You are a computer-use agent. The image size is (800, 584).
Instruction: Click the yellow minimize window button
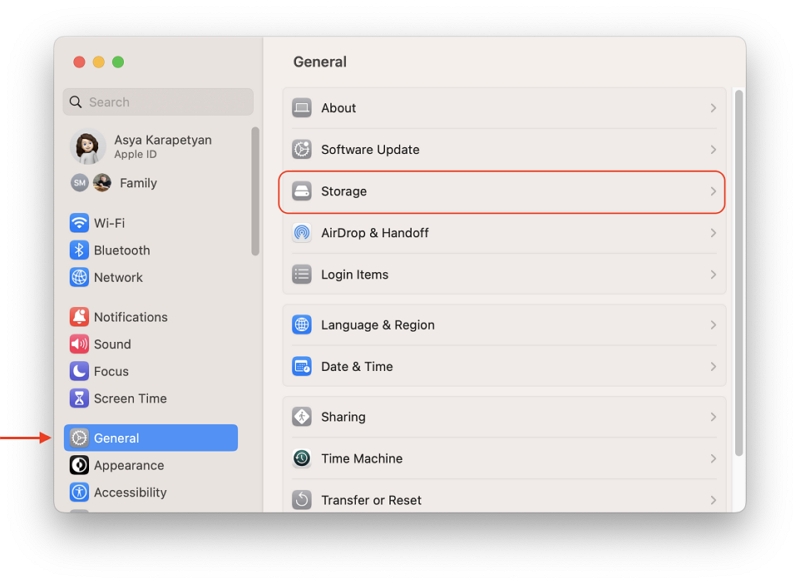(98, 62)
